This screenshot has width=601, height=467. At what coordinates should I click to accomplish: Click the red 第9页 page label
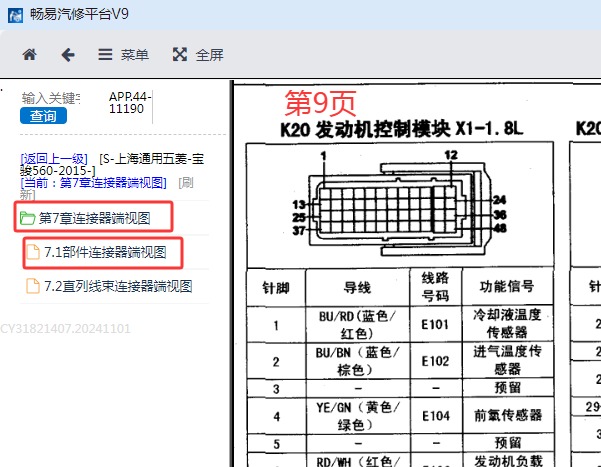click(x=320, y=103)
